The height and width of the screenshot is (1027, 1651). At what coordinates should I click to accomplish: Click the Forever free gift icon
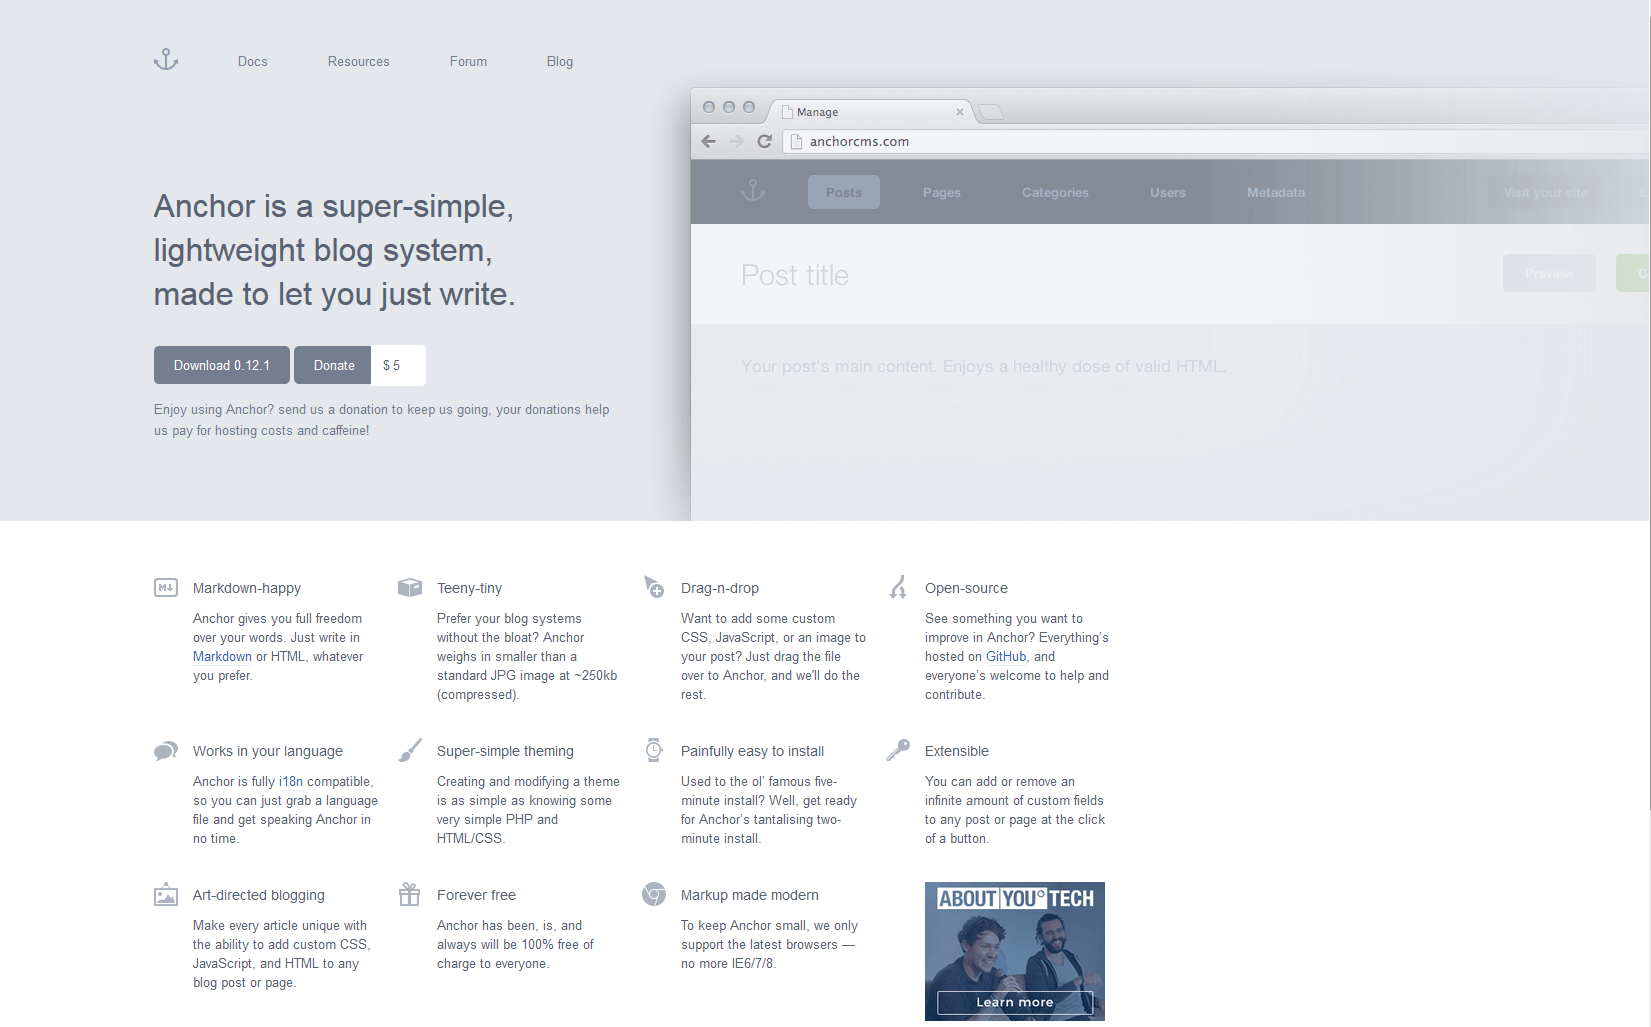point(410,894)
